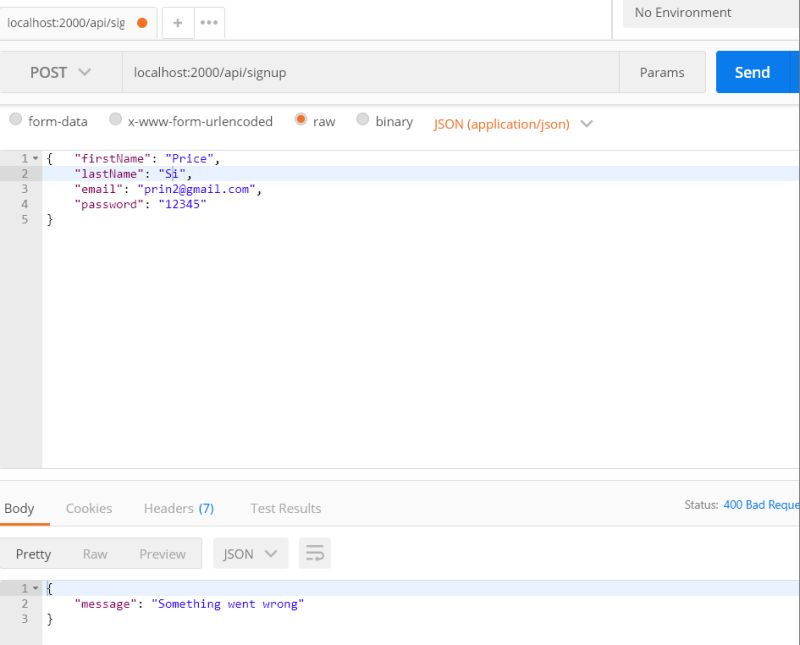
Task: Click the line-wrap icon in response toolbar
Action: (315, 553)
